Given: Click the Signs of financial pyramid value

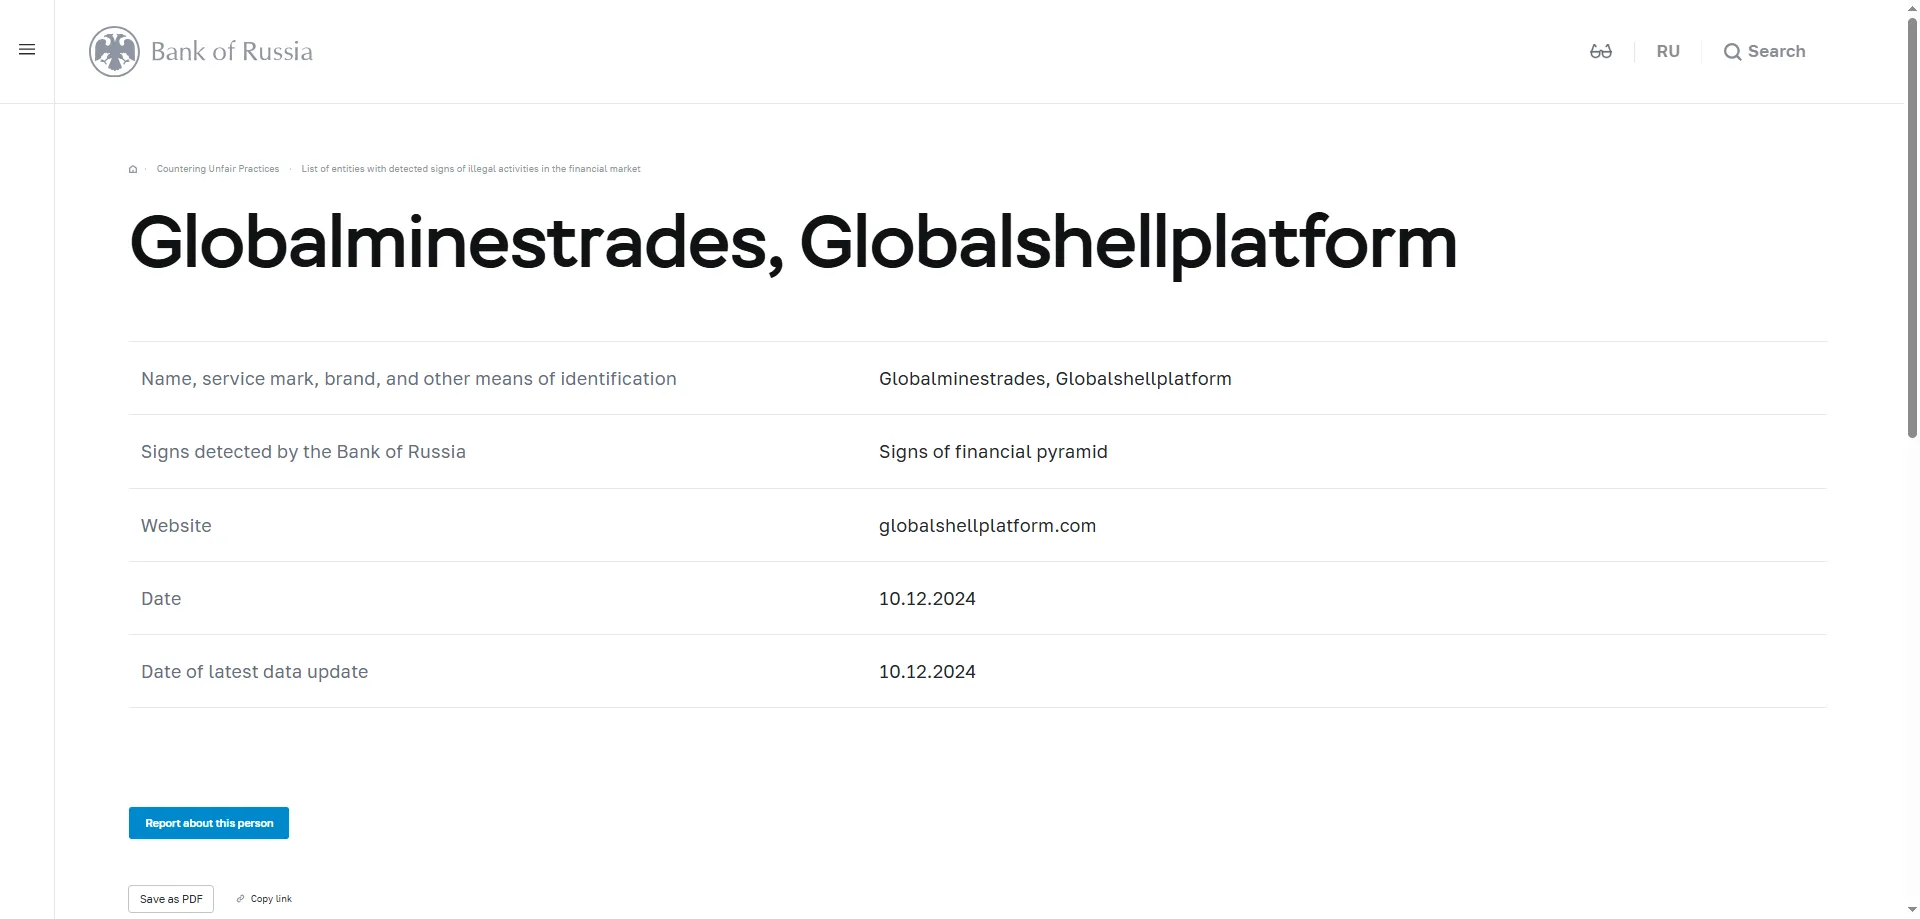Looking at the screenshot, I should pos(993,452).
